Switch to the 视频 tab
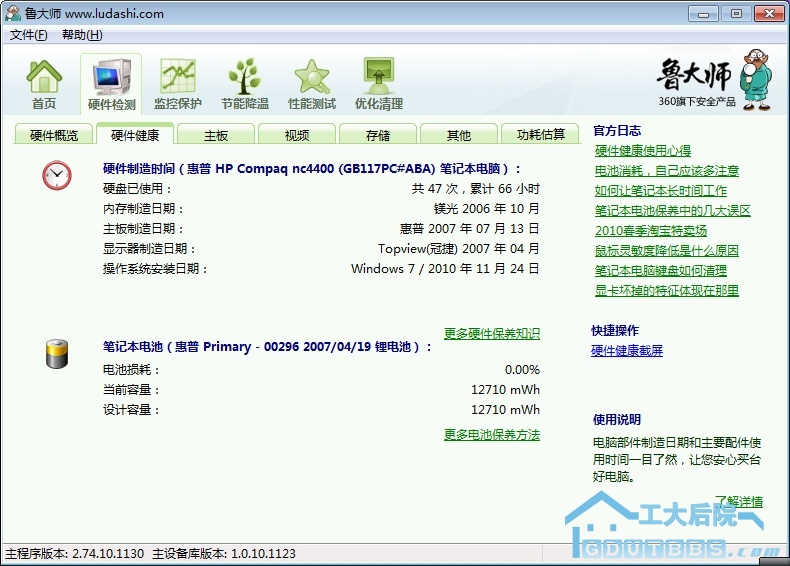 tap(297, 135)
